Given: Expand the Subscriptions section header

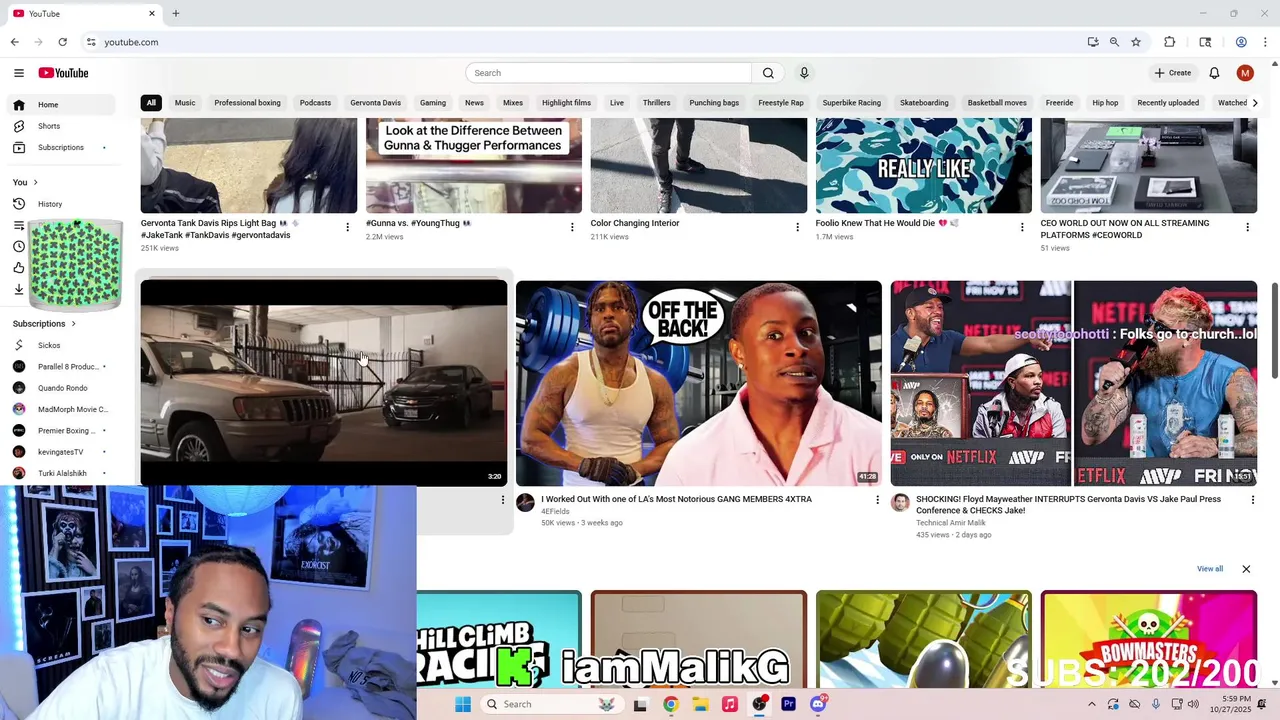Looking at the screenshot, I should click(44, 324).
